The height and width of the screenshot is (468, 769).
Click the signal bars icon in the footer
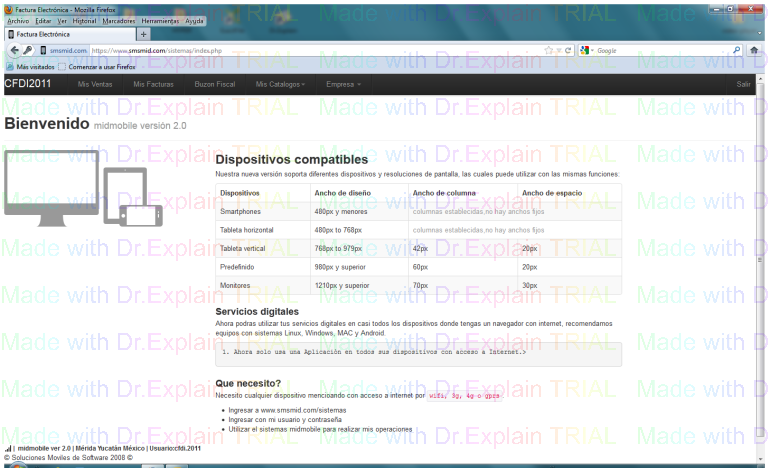coord(8,448)
